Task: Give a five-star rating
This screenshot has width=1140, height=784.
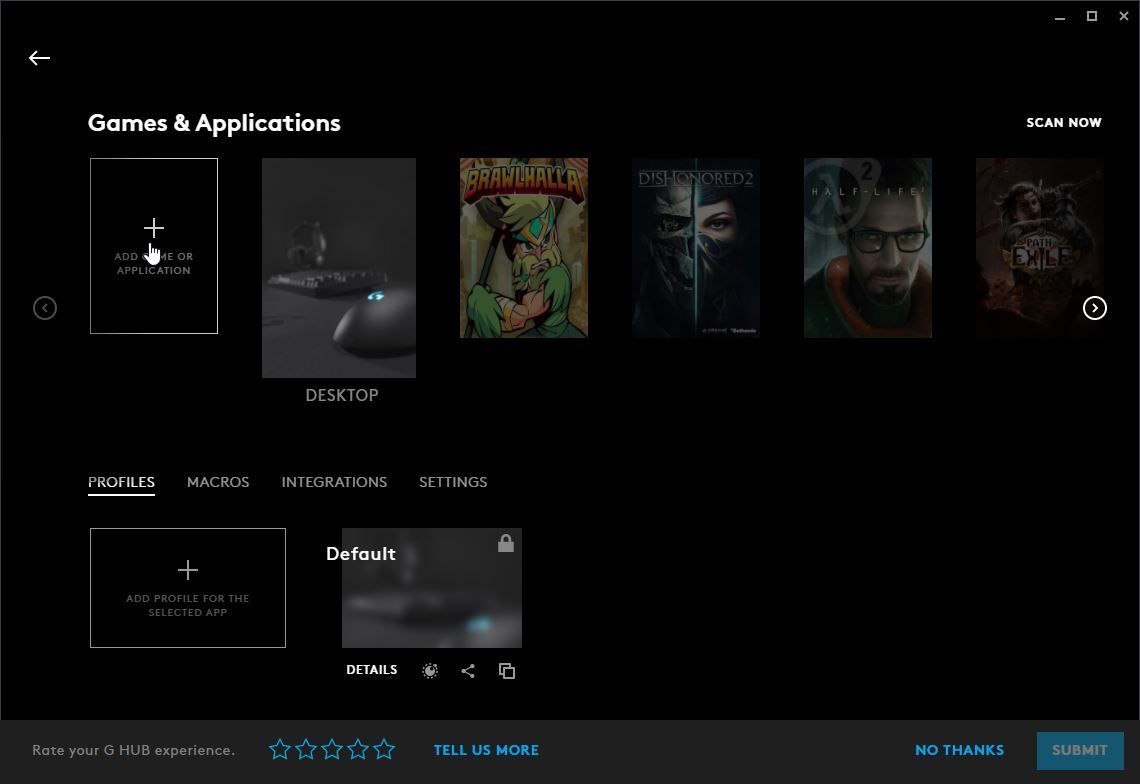Action: pos(384,749)
